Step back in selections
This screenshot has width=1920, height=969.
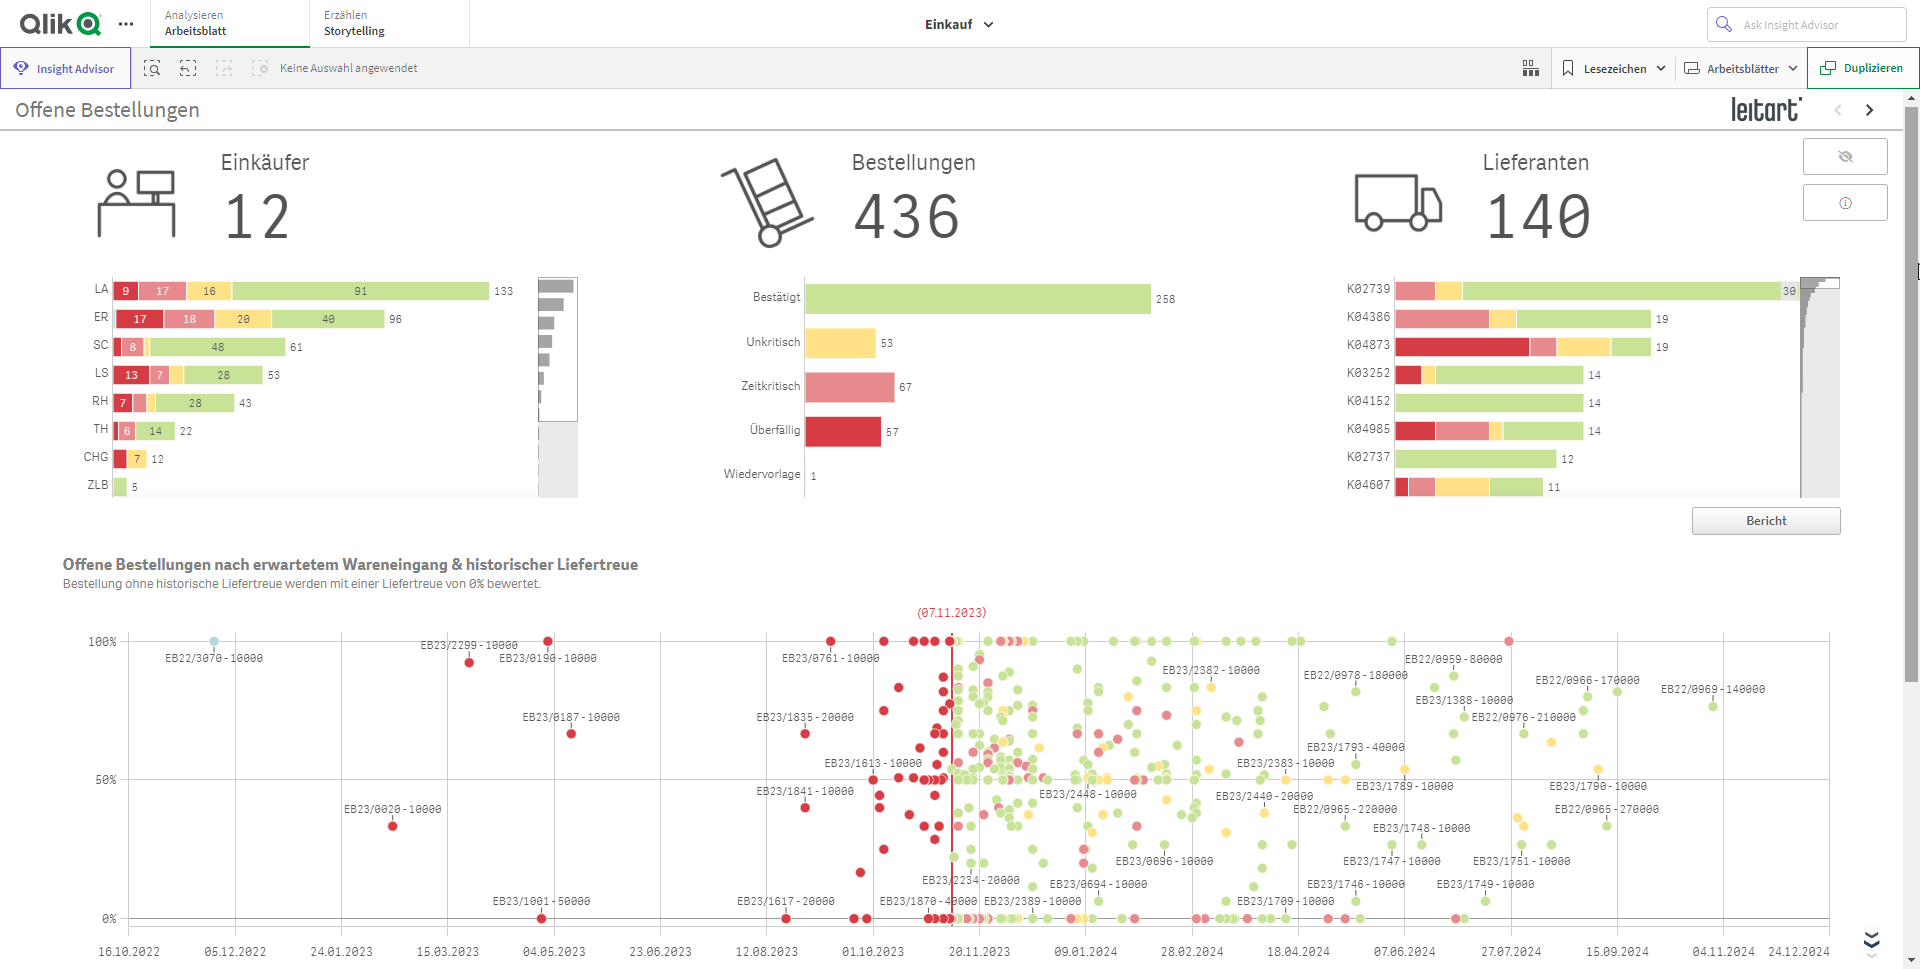click(x=188, y=68)
